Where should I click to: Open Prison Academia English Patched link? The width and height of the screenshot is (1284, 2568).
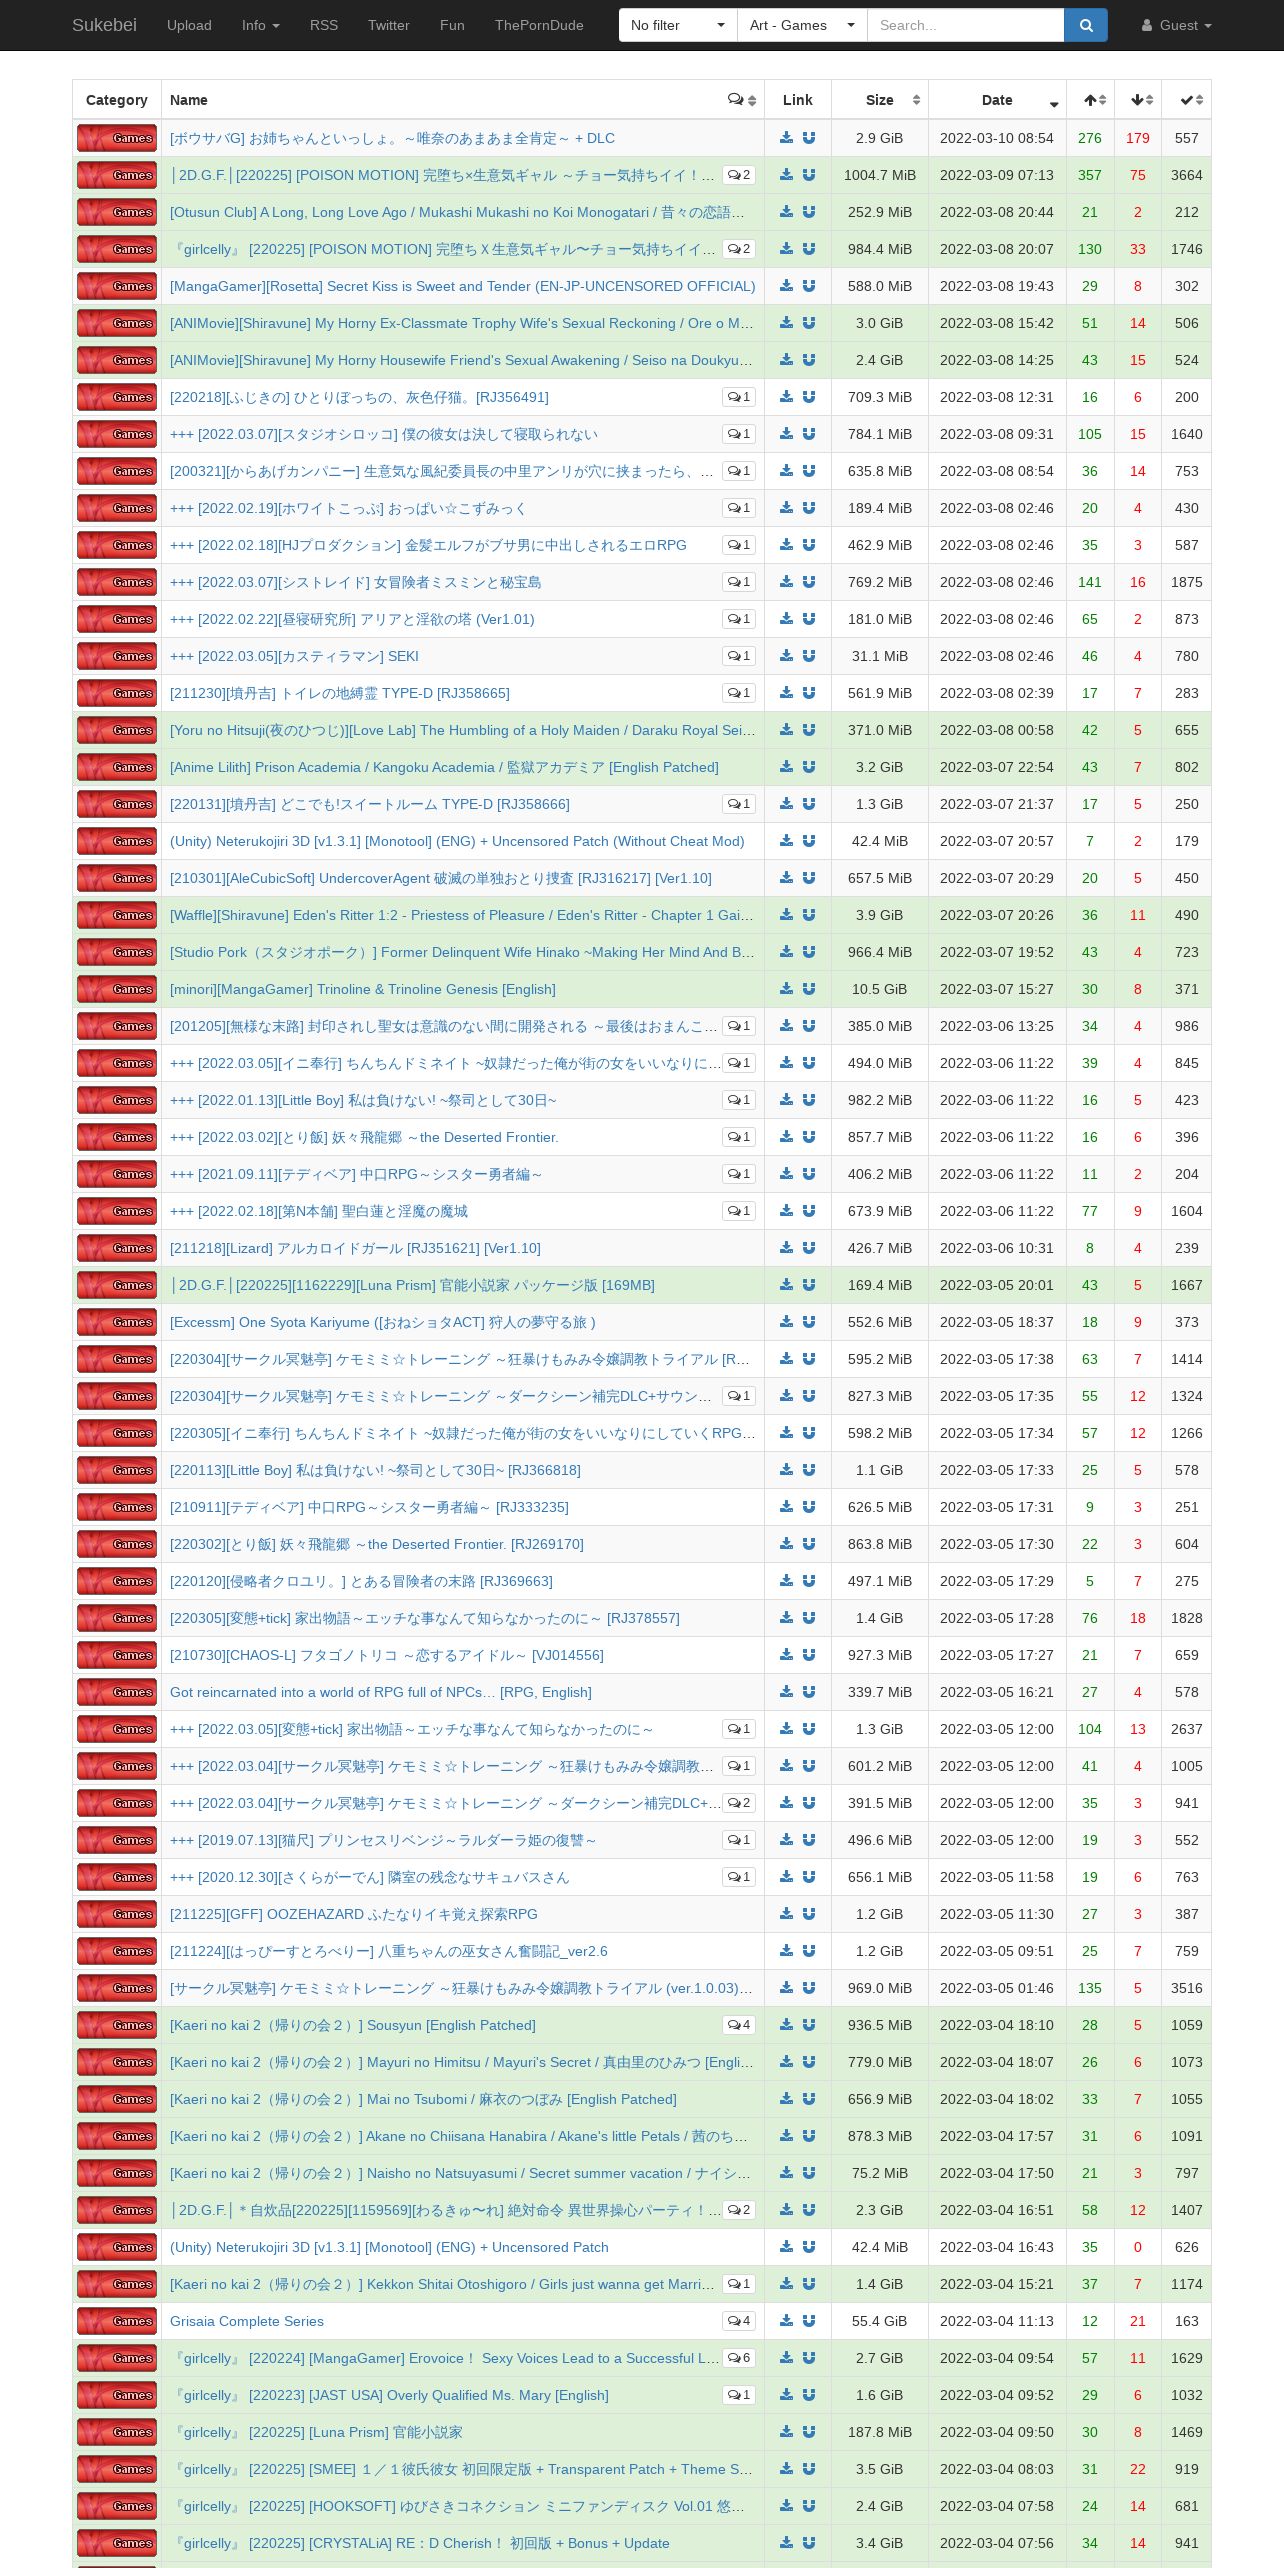pyautogui.click(x=444, y=767)
